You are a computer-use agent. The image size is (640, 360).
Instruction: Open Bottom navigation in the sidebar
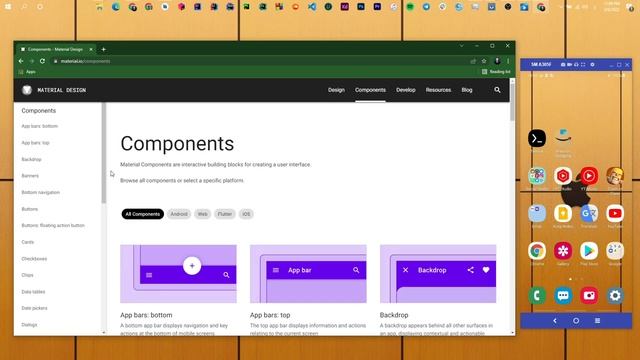pyautogui.click(x=40, y=192)
